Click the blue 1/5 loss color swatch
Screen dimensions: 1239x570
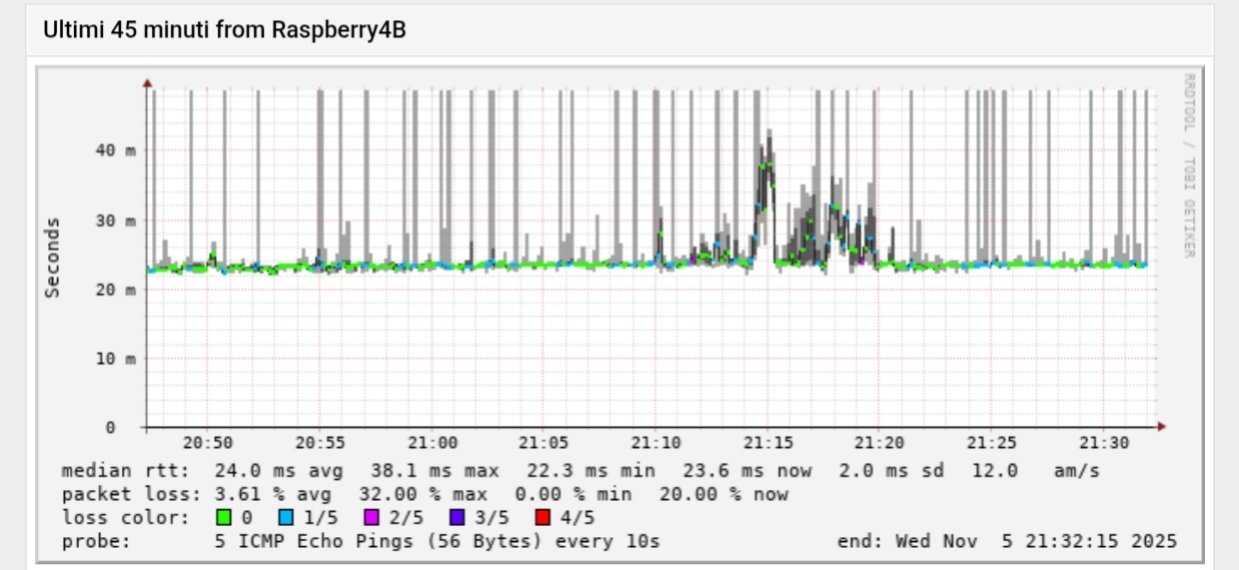pyautogui.click(x=288, y=517)
